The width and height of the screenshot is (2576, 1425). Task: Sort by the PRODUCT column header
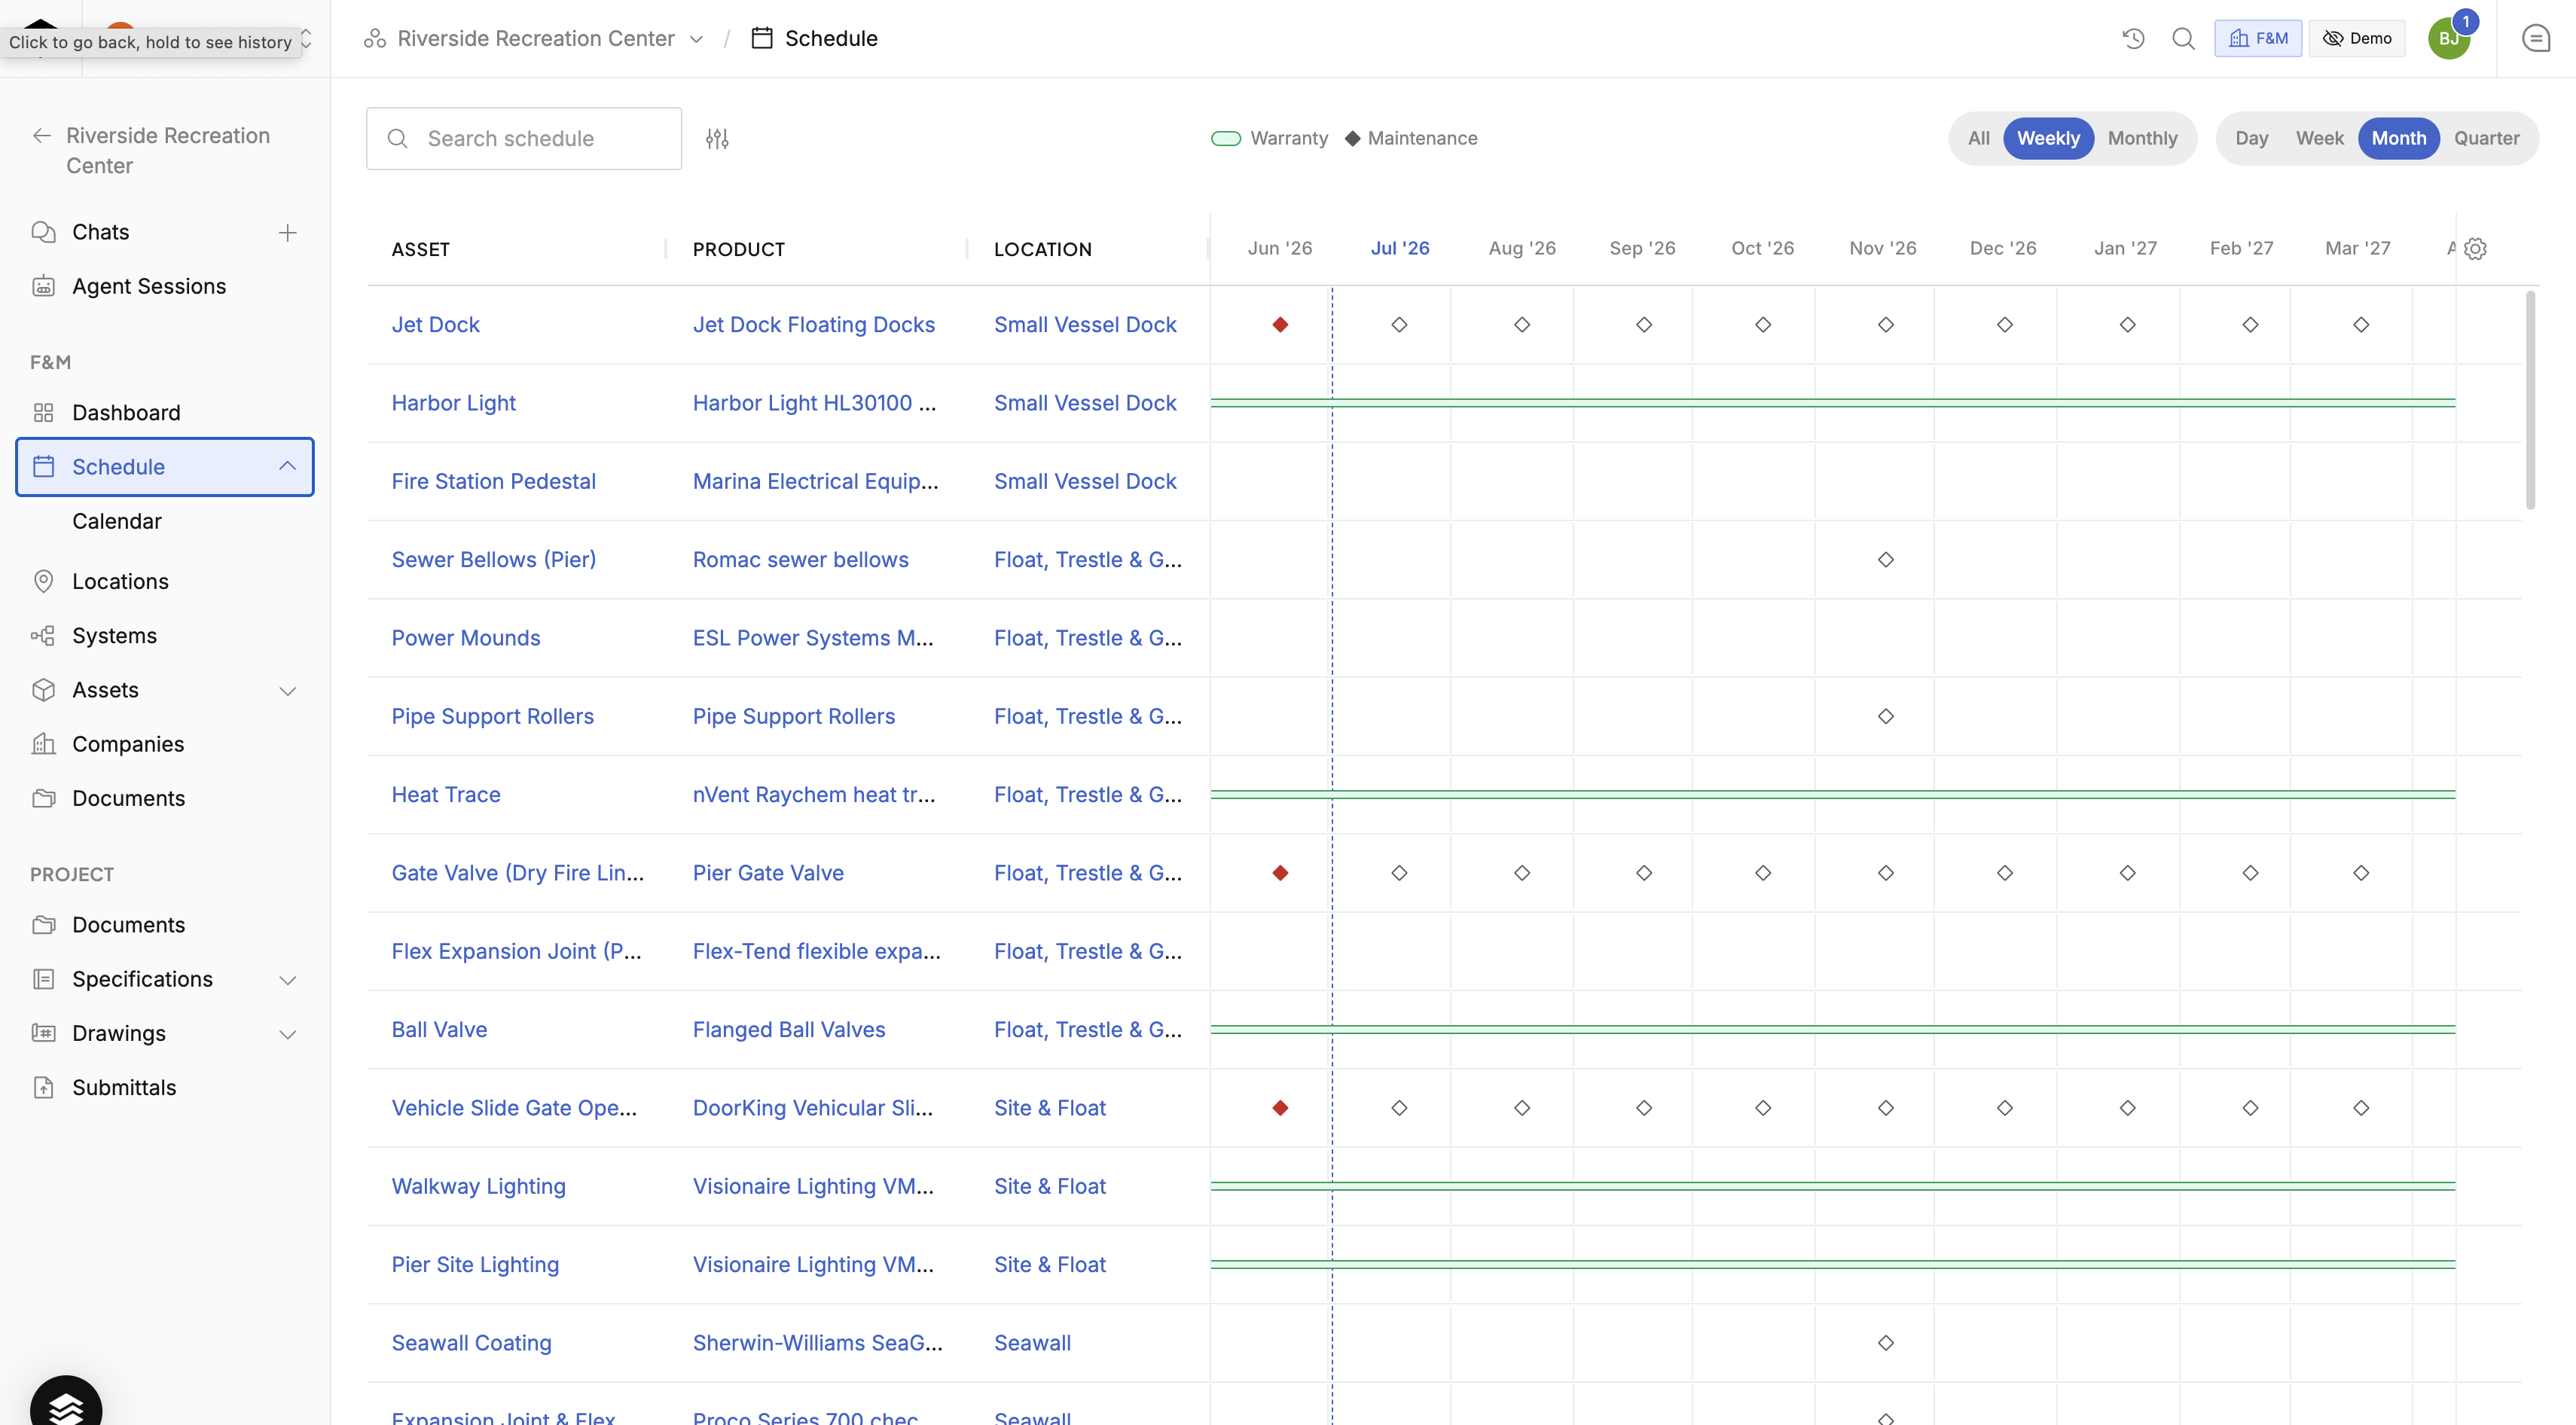tap(738, 249)
